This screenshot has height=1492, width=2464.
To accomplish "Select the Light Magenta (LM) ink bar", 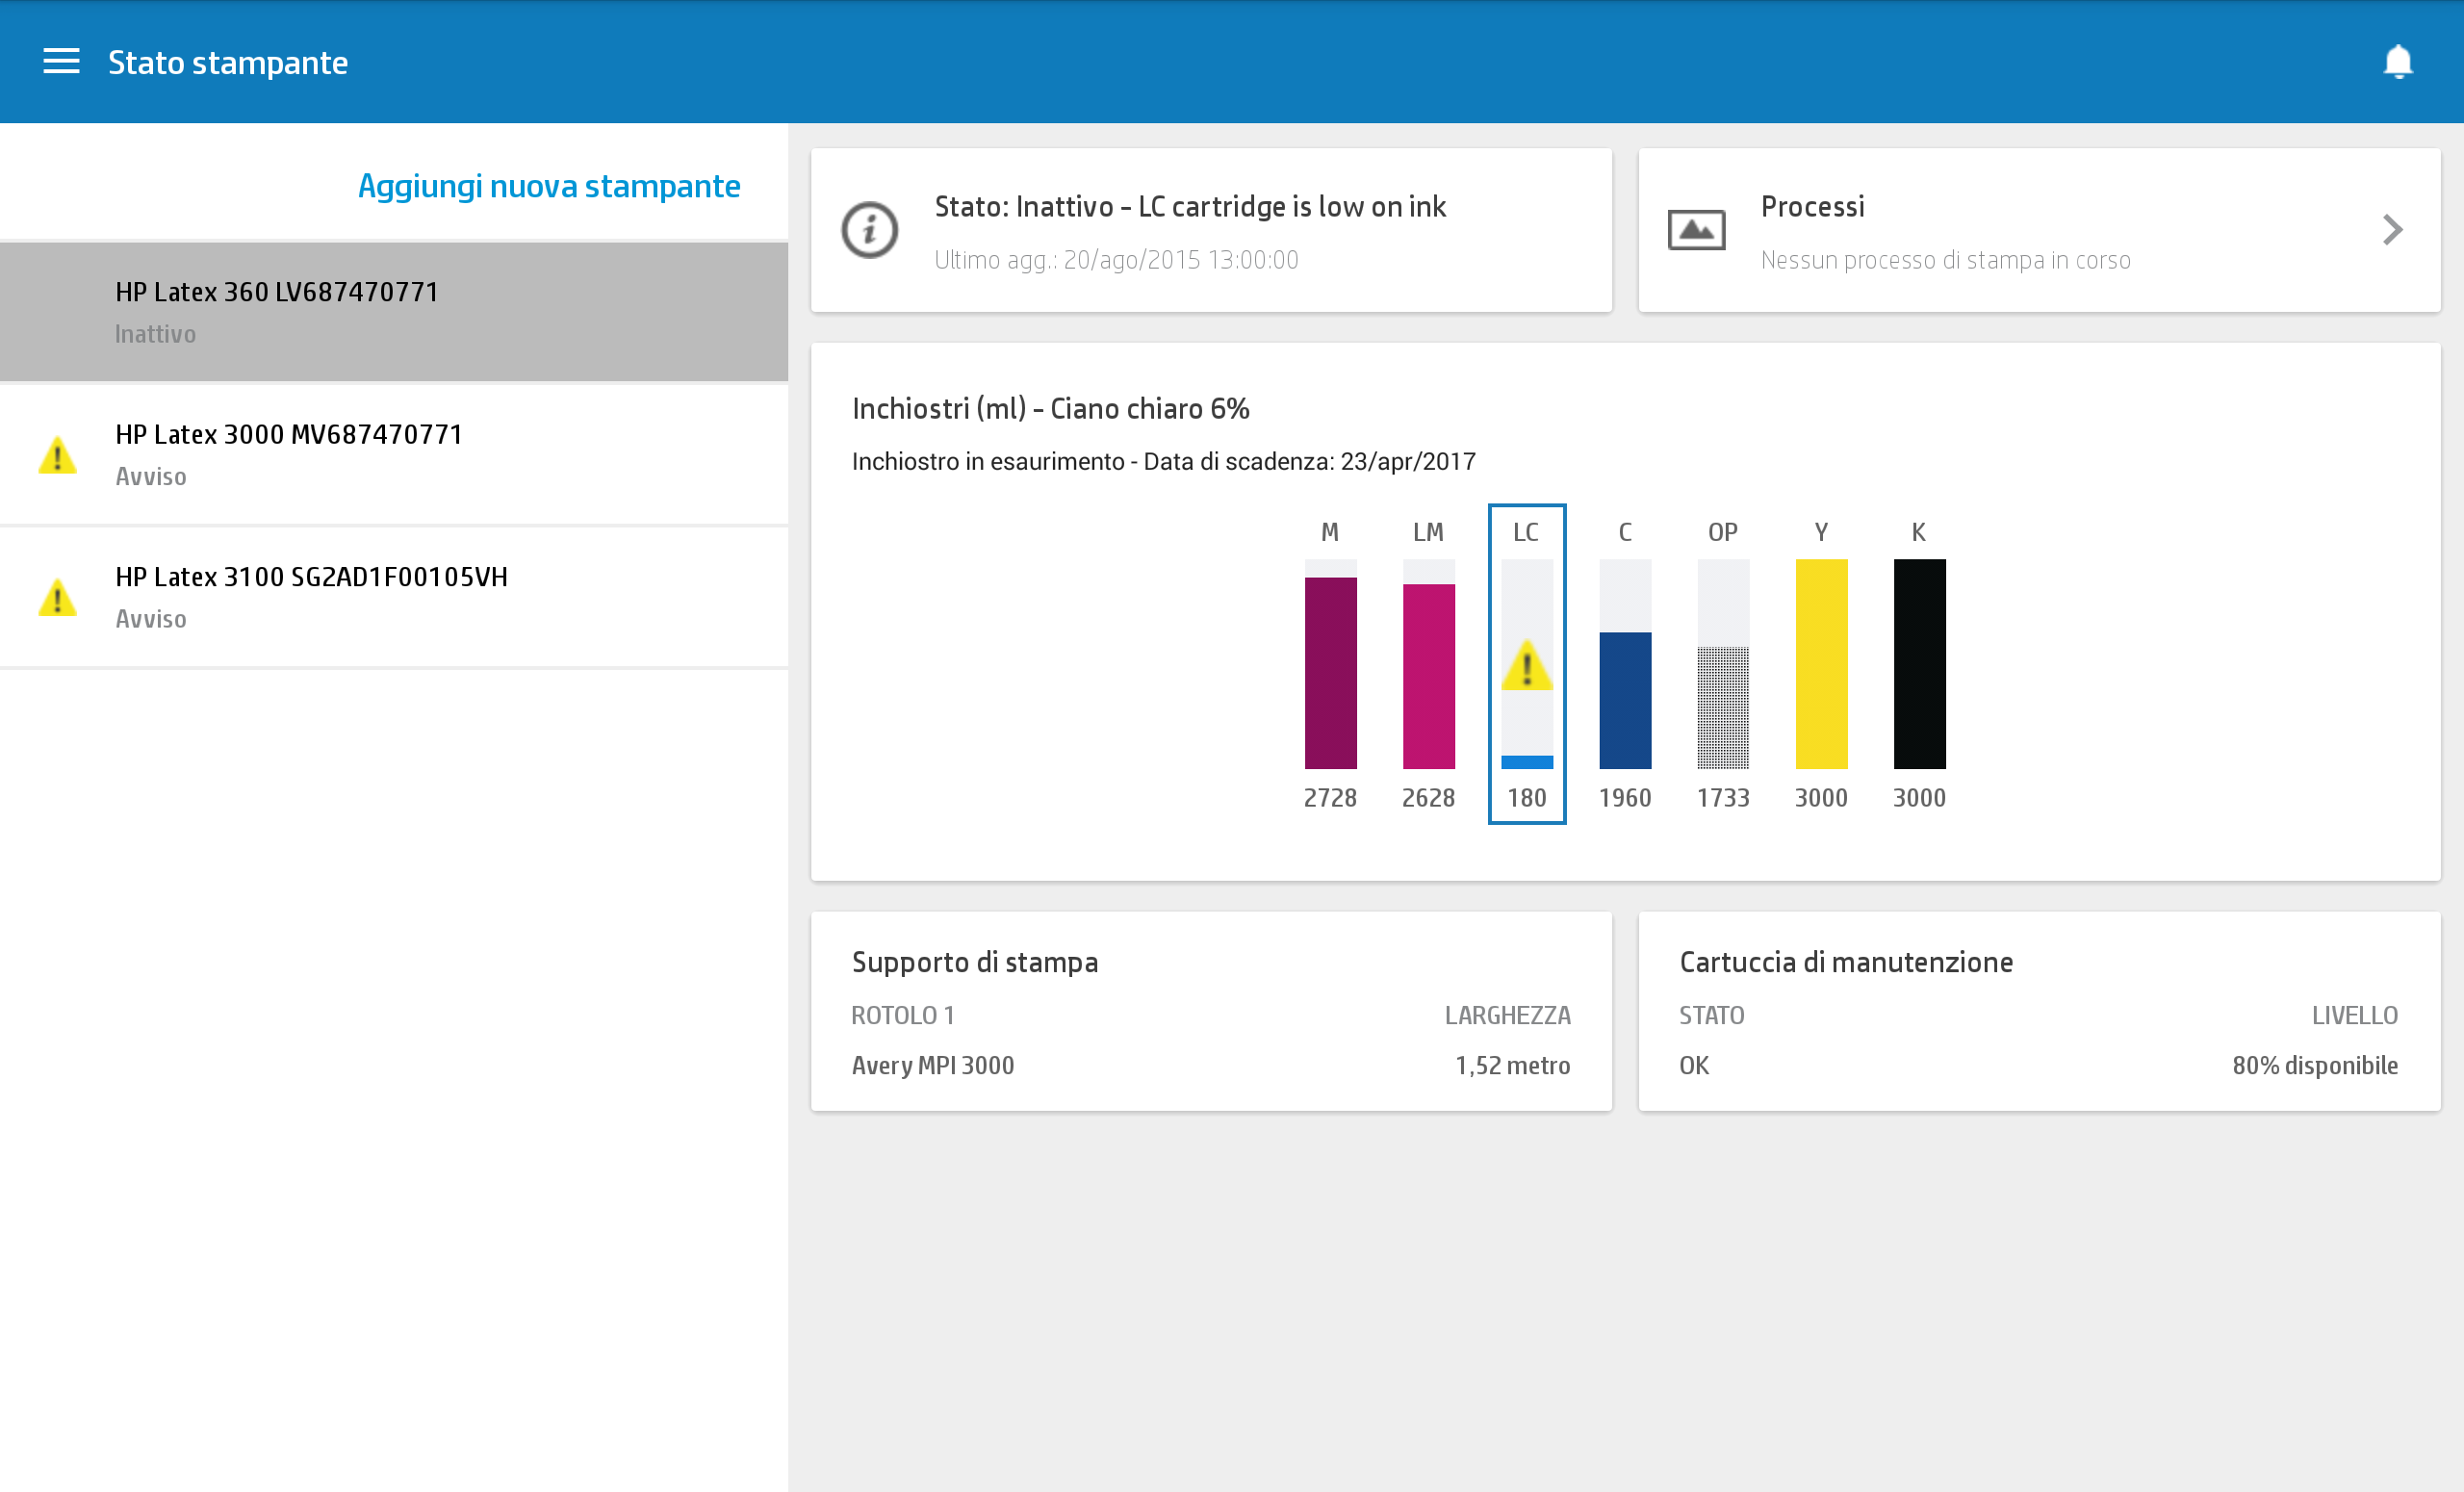I will pos(1428,675).
